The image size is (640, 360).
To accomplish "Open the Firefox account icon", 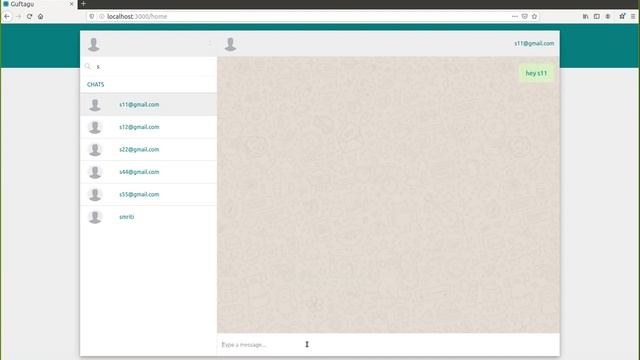I will (x=608, y=16).
